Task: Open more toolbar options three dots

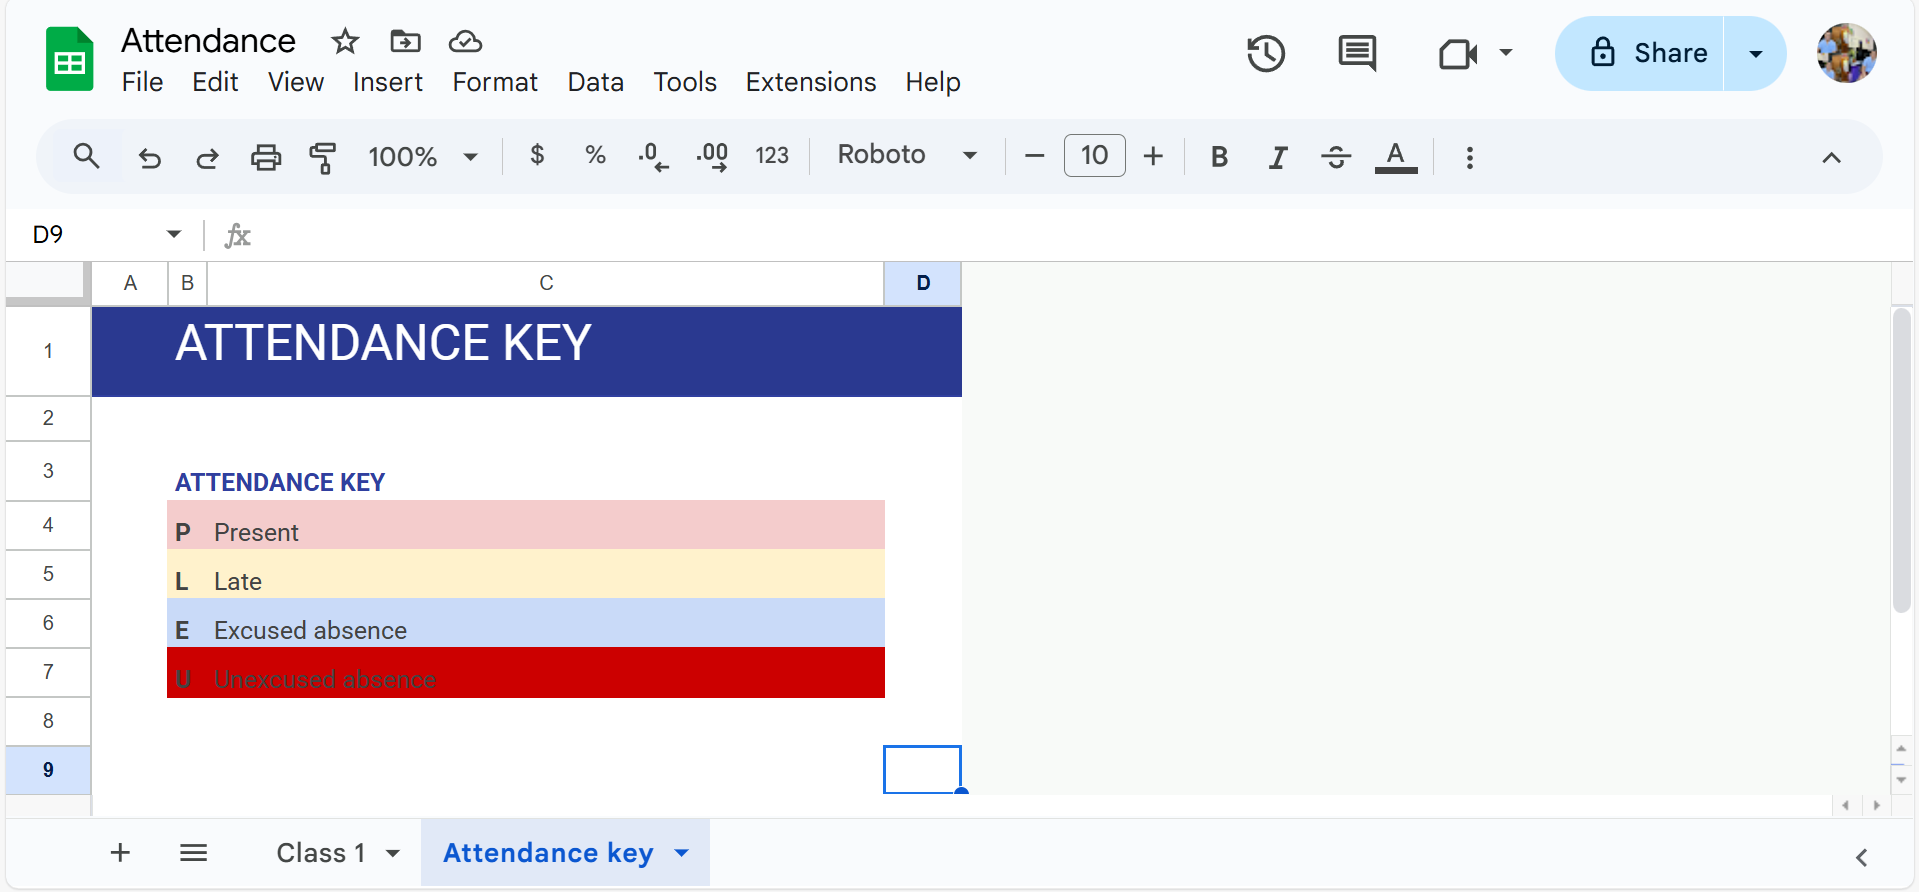Action: point(1469,157)
